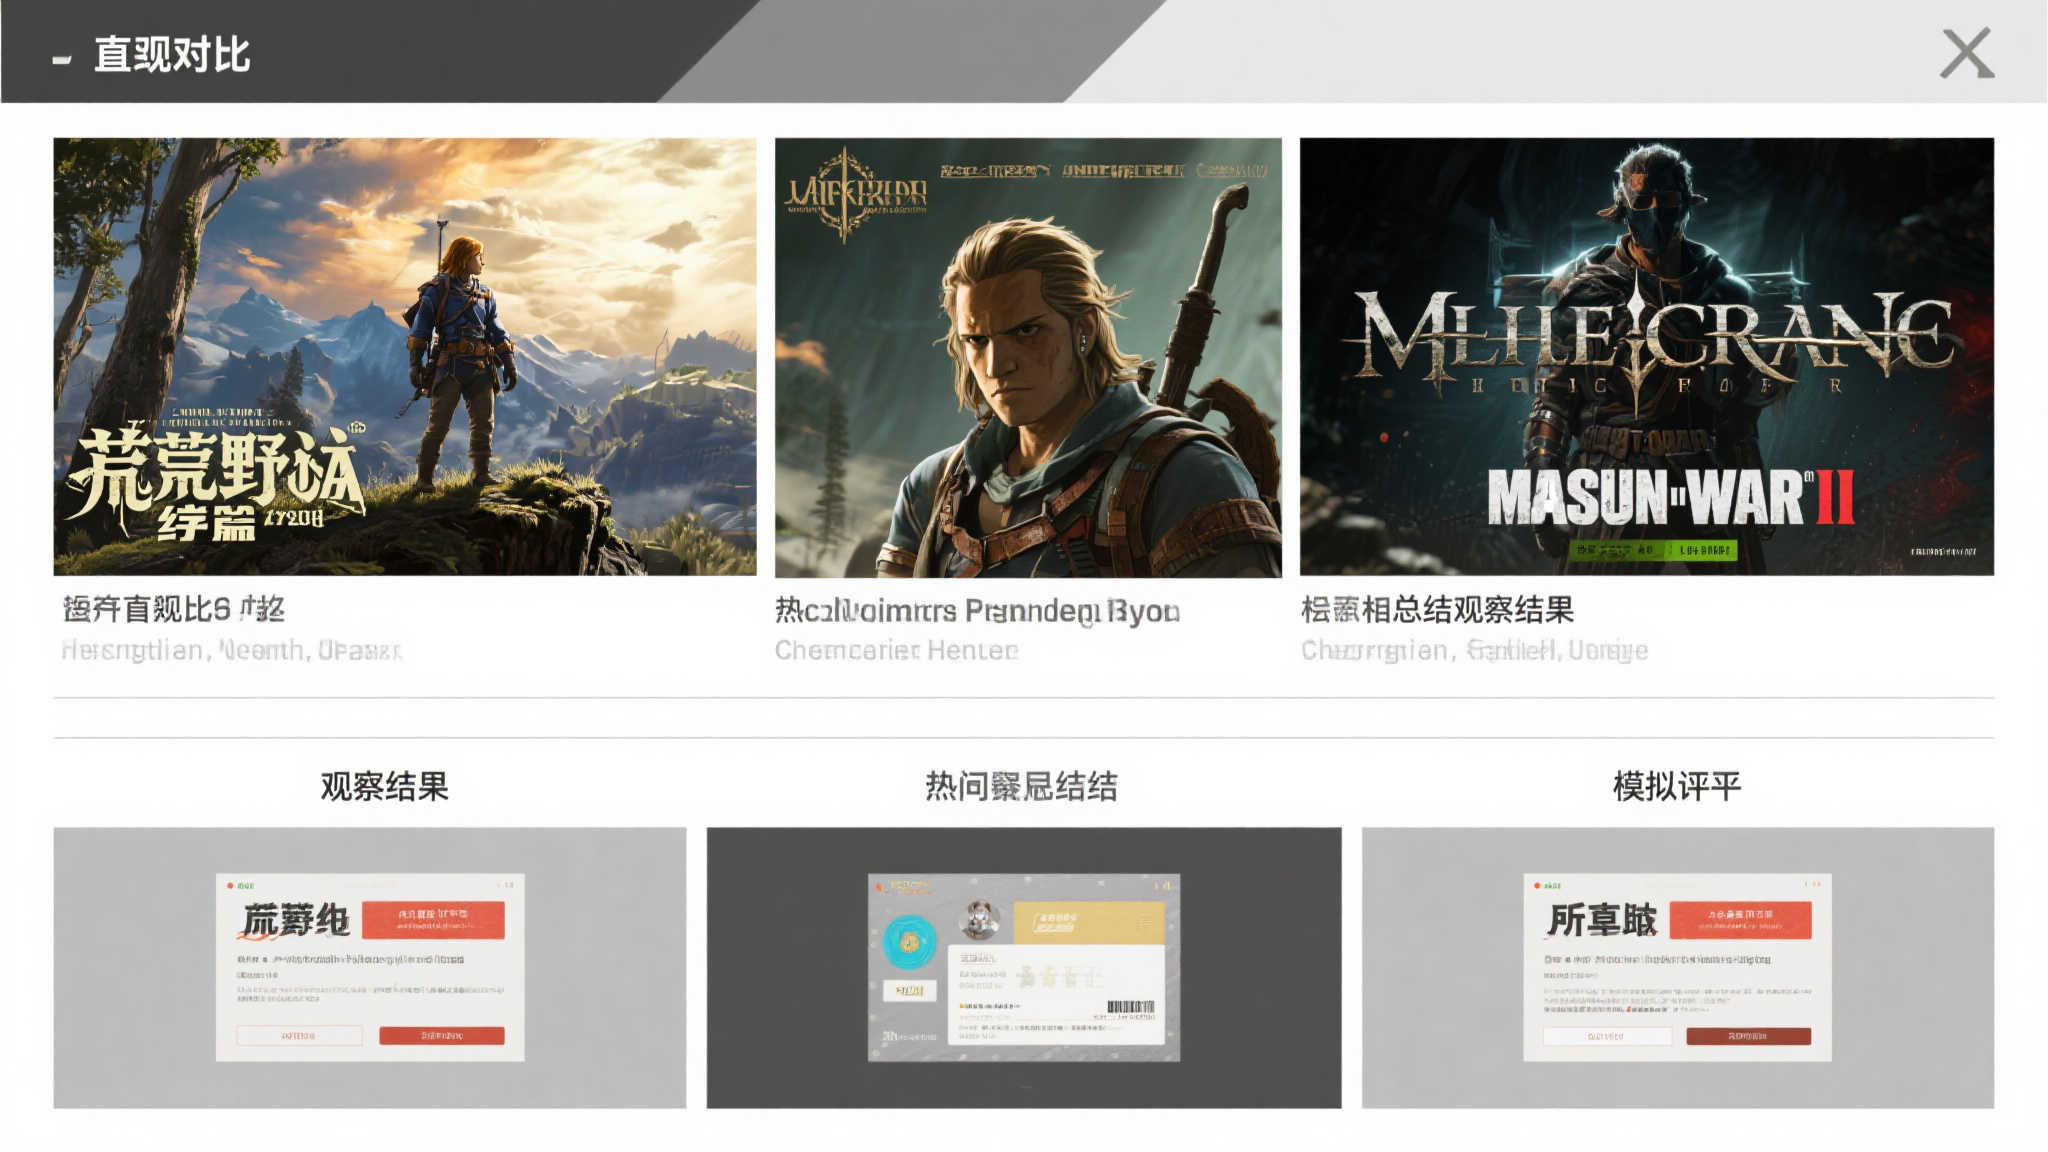Click the outlined cancel button in the 观察结果 card
This screenshot has height=1152, width=2048.
300,1036
